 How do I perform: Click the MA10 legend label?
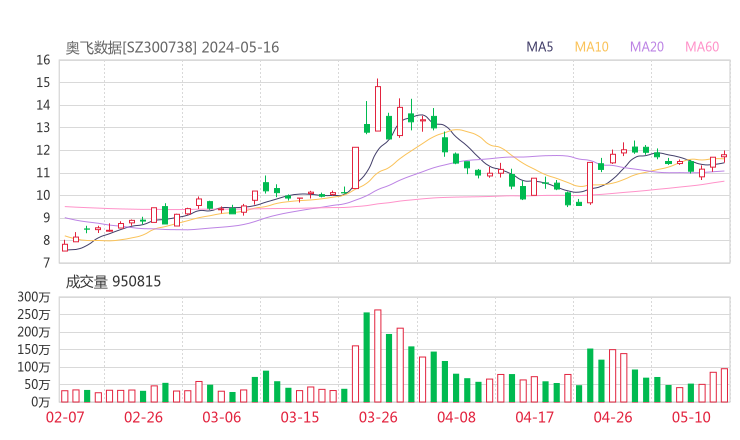coord(591,47)
